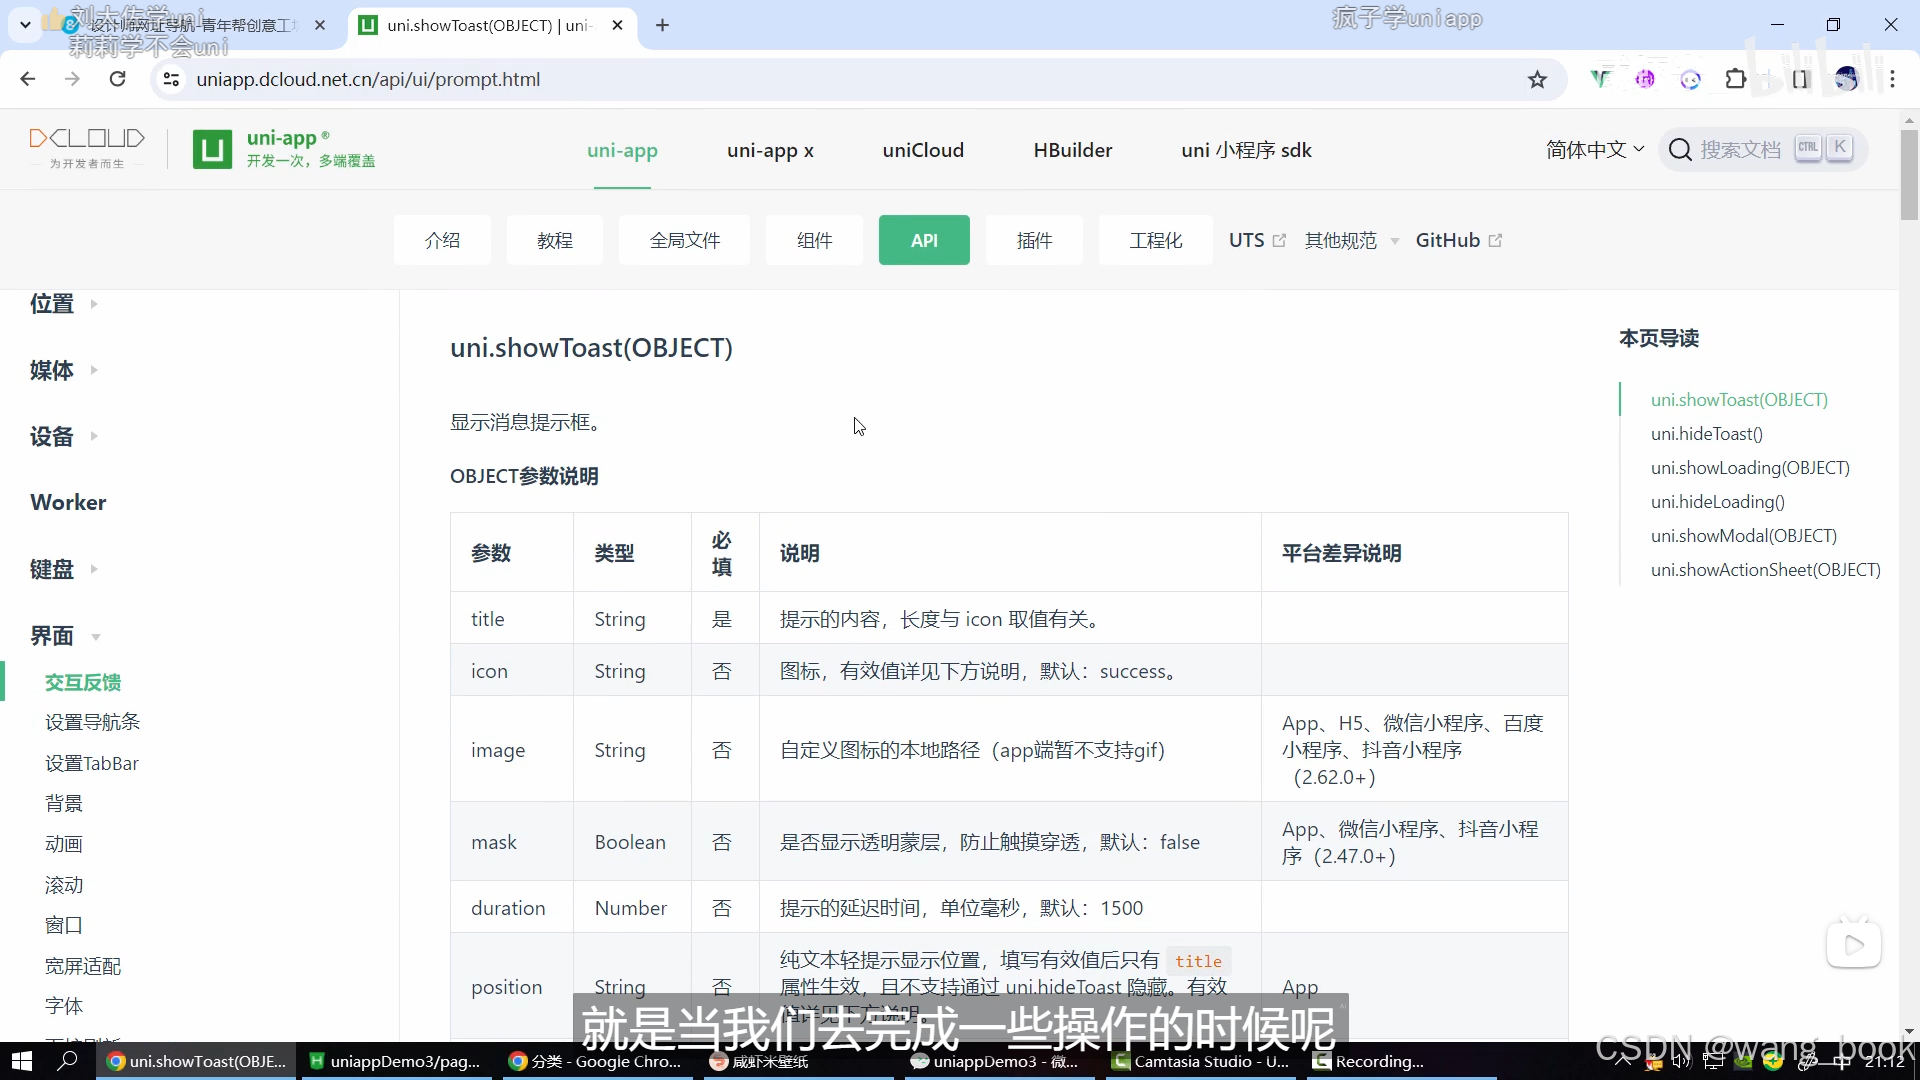1920x1080 pixels.
Task: Click the Vue devtools extension icon
Action: (x=1601, y=79)
